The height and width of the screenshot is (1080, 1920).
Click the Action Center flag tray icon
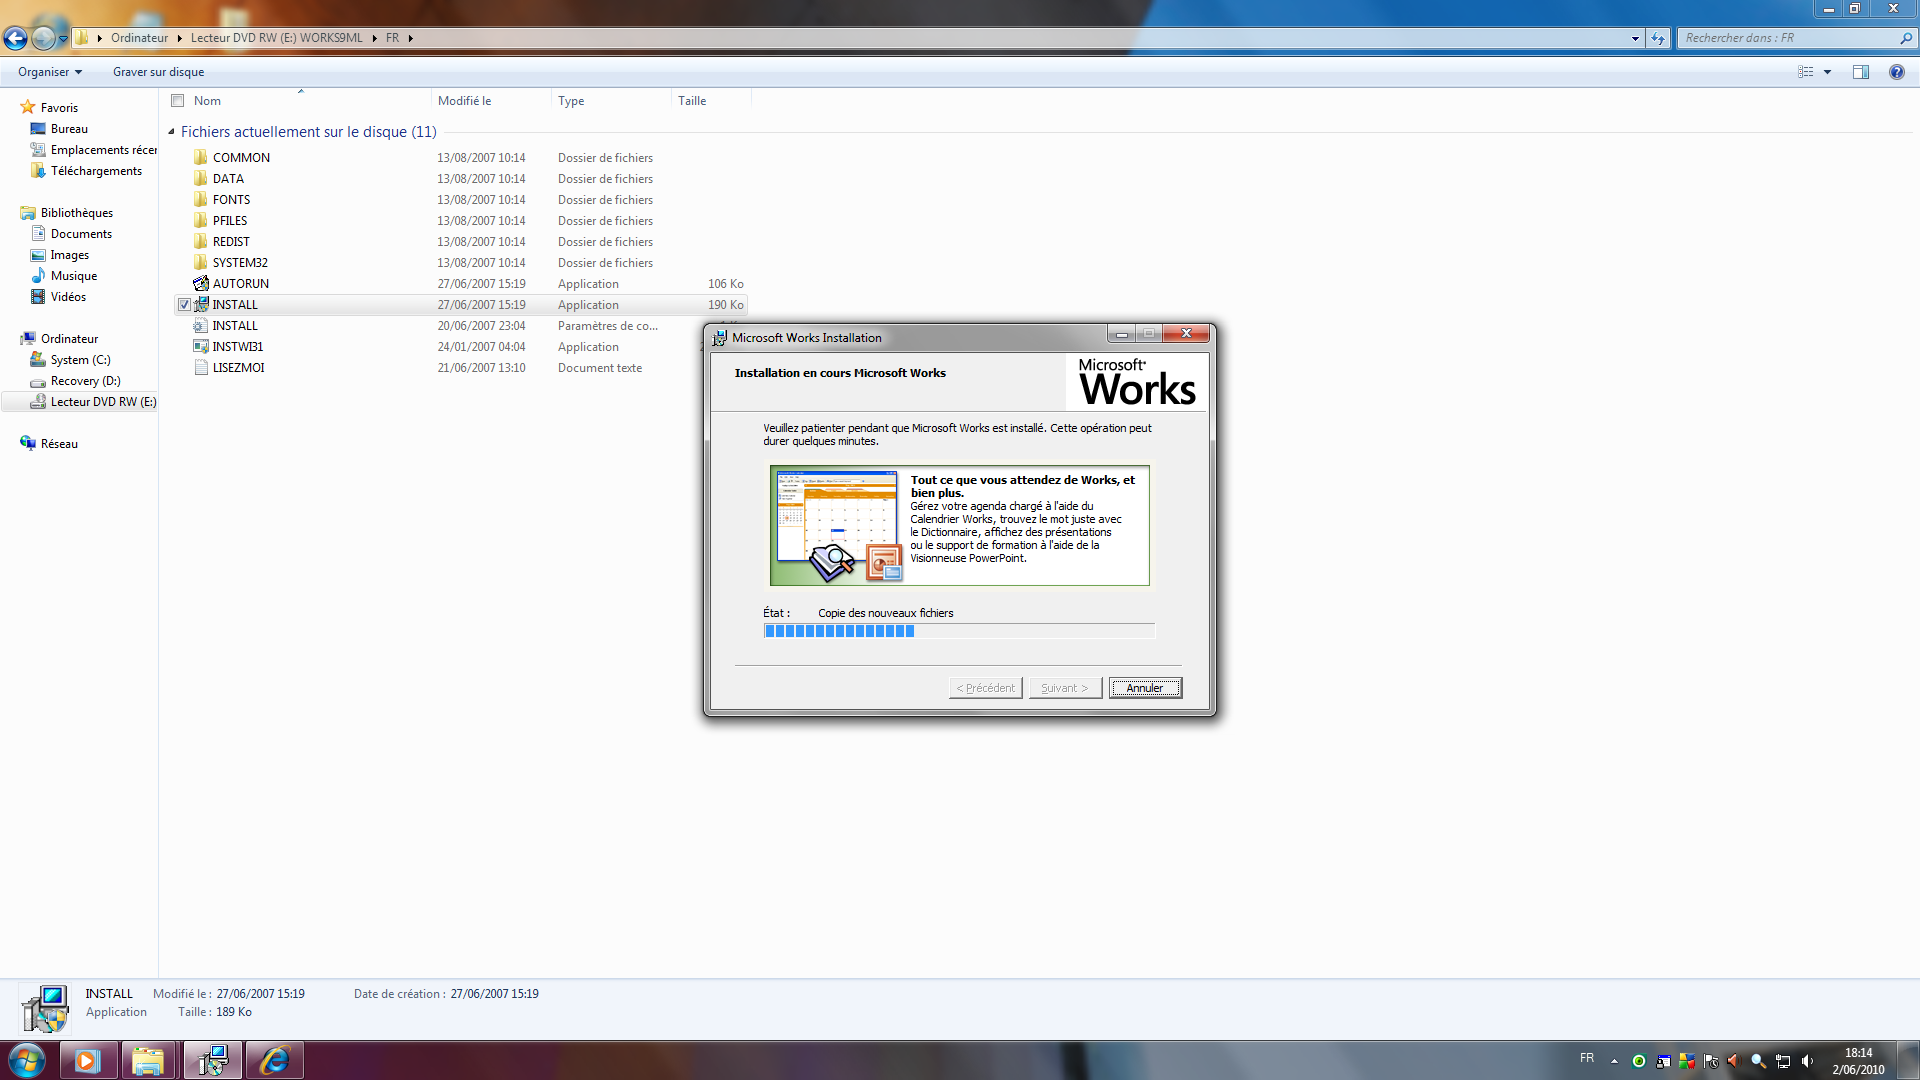[1710, 1062]
